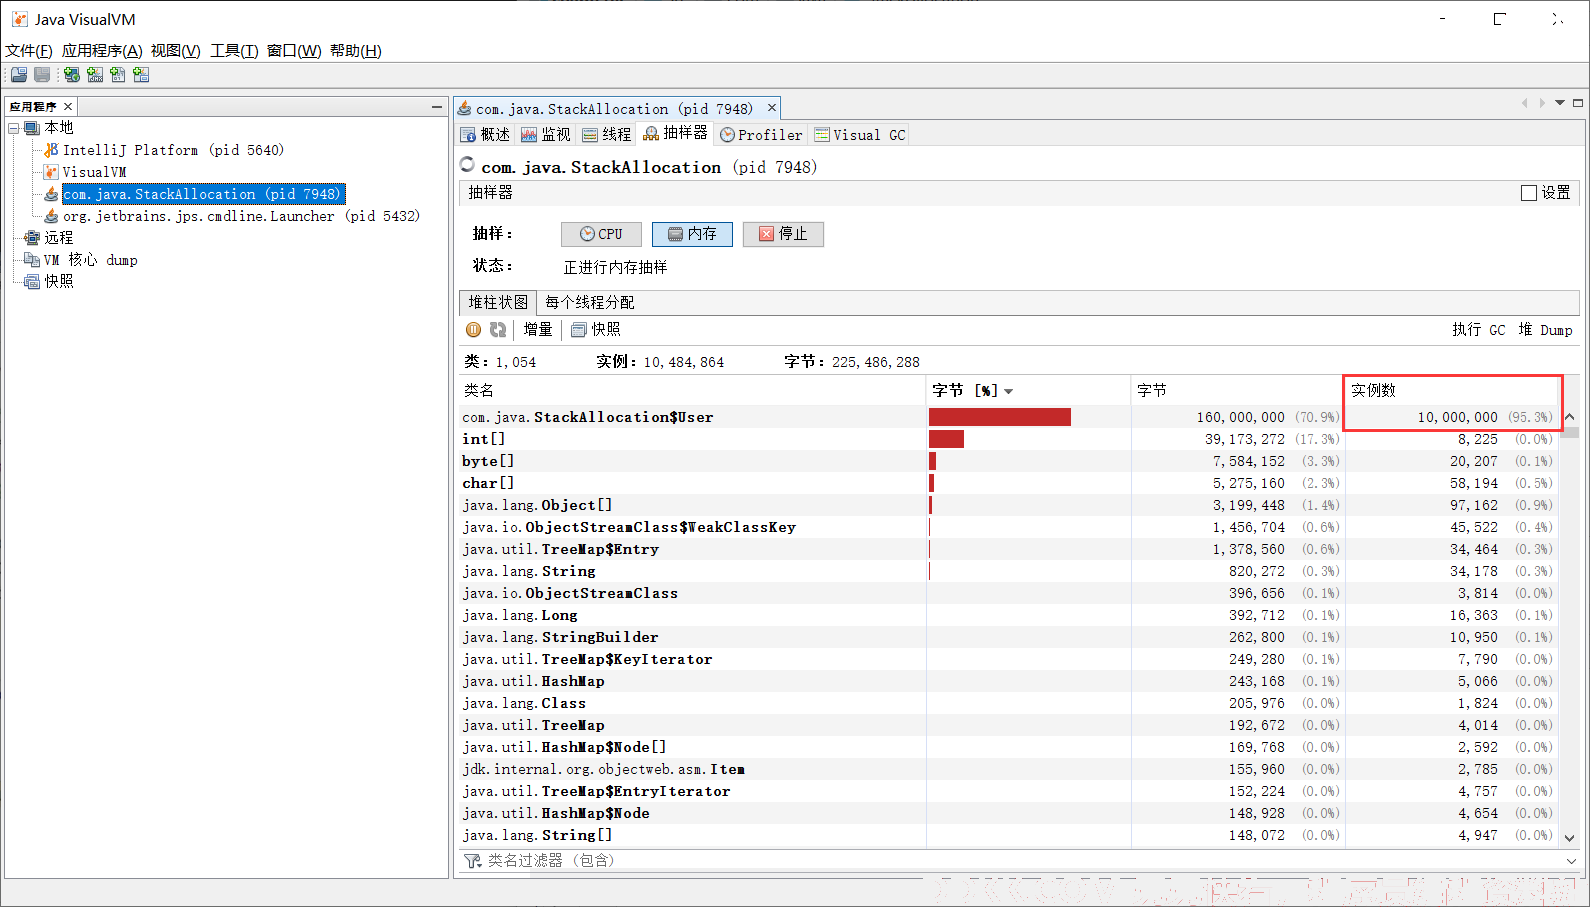Open the 工具 menu
Viewport: 1590px width, 907px height.
[234, 51]
